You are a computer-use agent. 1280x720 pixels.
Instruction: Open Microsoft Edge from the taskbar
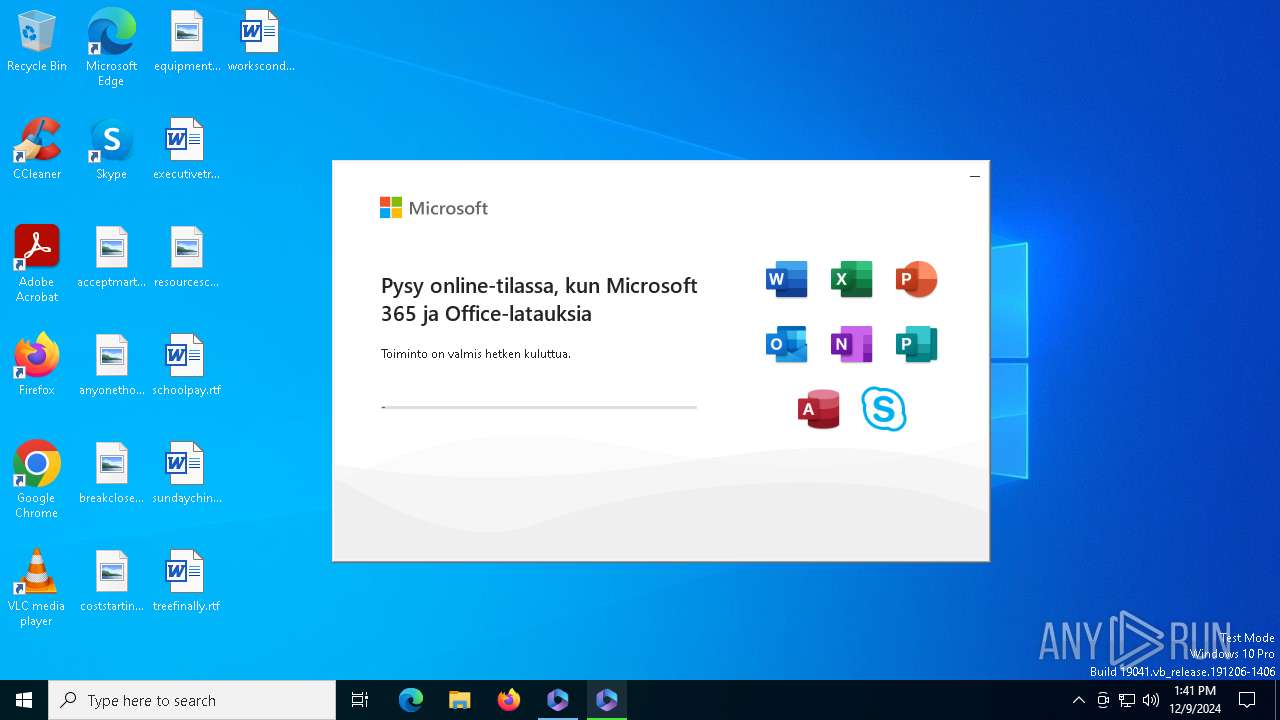tap(411, 700)
